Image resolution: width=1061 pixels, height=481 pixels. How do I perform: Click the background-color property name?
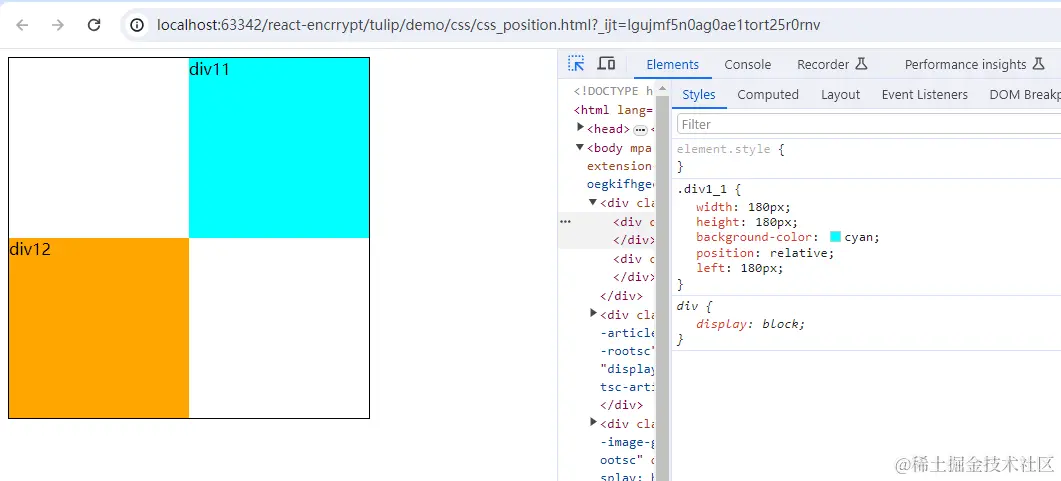pos(754,237)
